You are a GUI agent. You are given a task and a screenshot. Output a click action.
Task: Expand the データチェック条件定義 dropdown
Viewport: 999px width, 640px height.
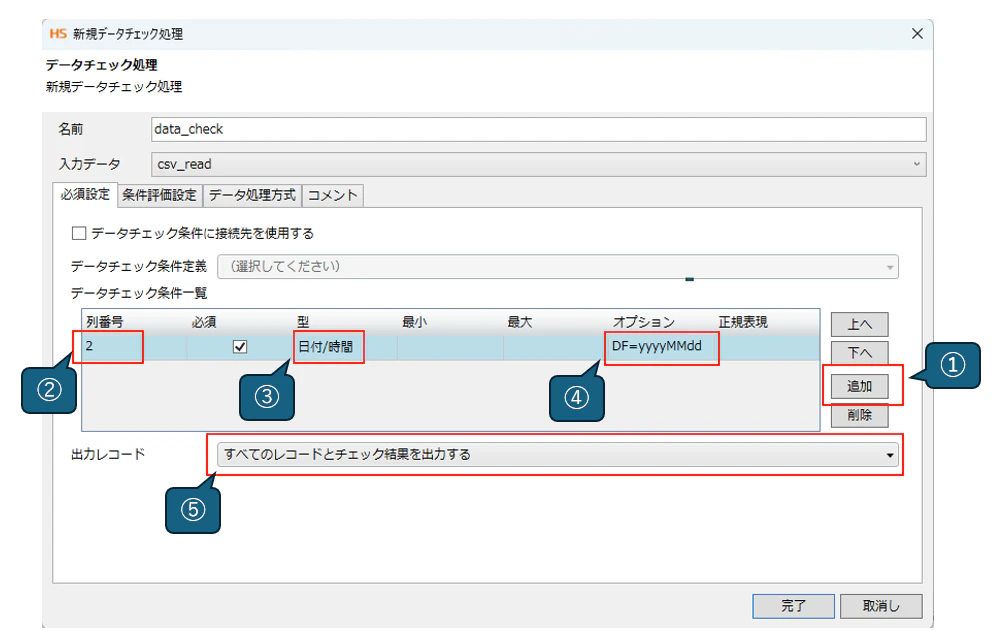pos(558,267)
